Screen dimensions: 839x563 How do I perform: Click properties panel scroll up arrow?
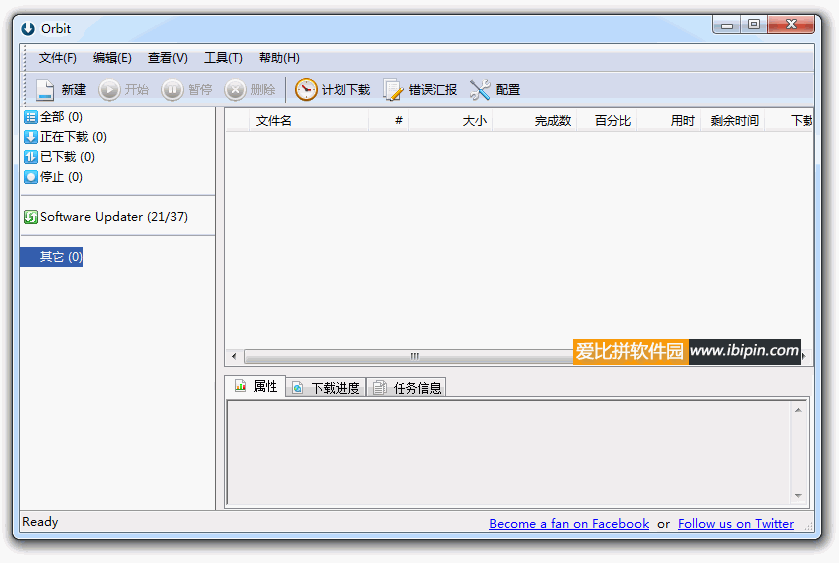point(798,410)
